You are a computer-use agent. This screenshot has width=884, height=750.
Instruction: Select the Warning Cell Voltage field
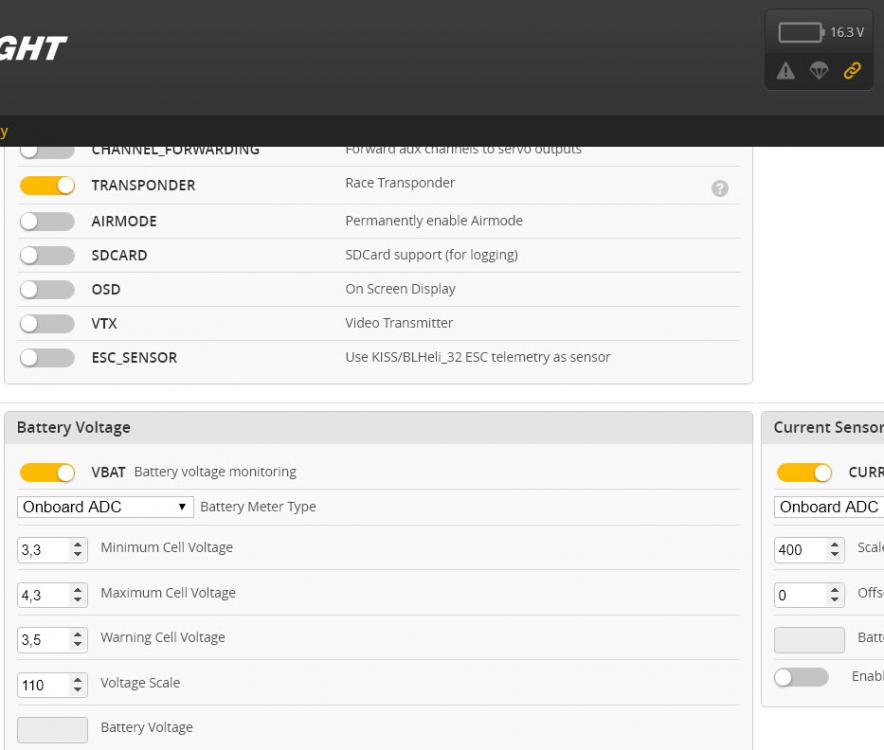(x=43, y=639)
